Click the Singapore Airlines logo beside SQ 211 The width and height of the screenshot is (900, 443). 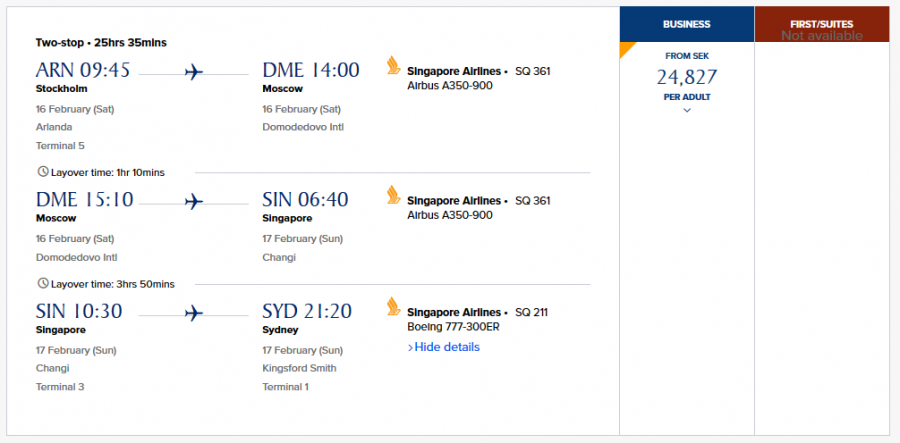(x=393, y=306)
